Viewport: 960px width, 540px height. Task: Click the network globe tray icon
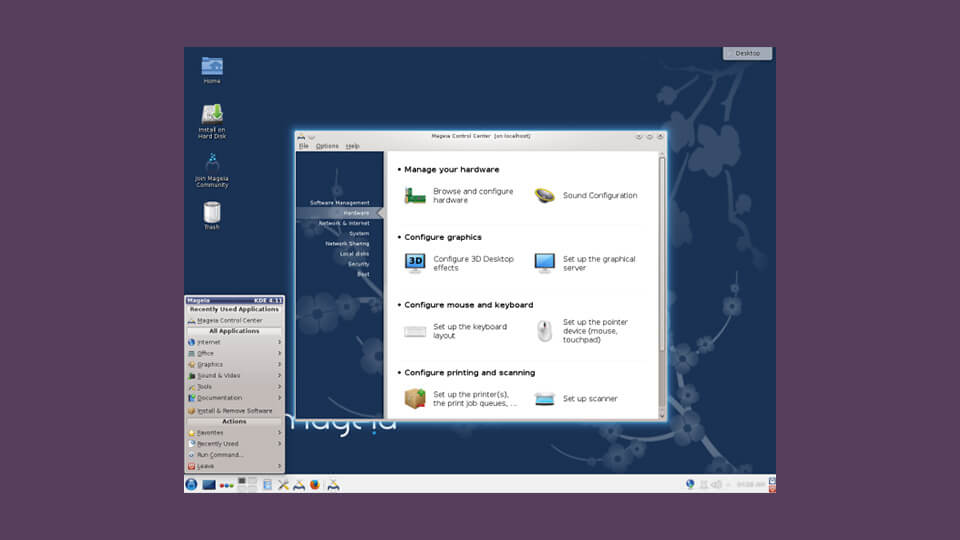tap(690, 484)
